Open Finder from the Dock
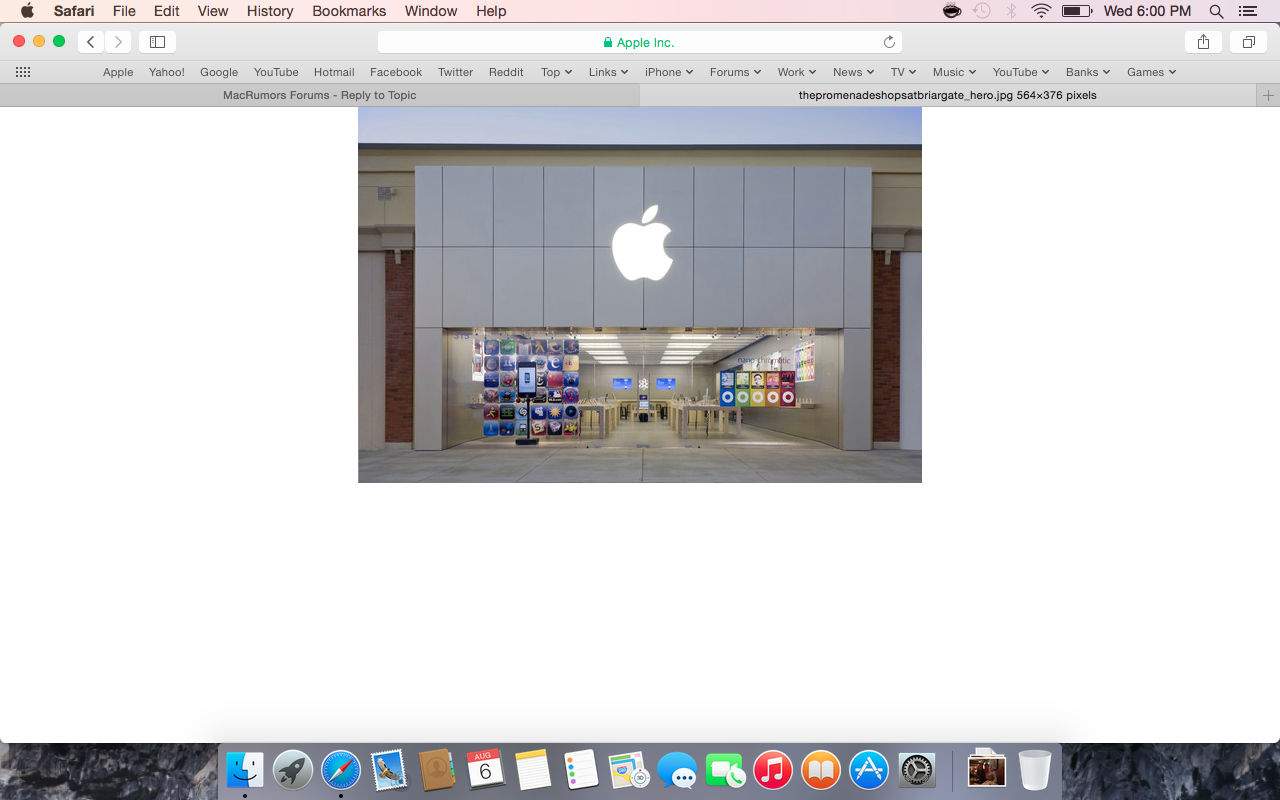This screenshot has width=1280, height=800. (245, 770)
